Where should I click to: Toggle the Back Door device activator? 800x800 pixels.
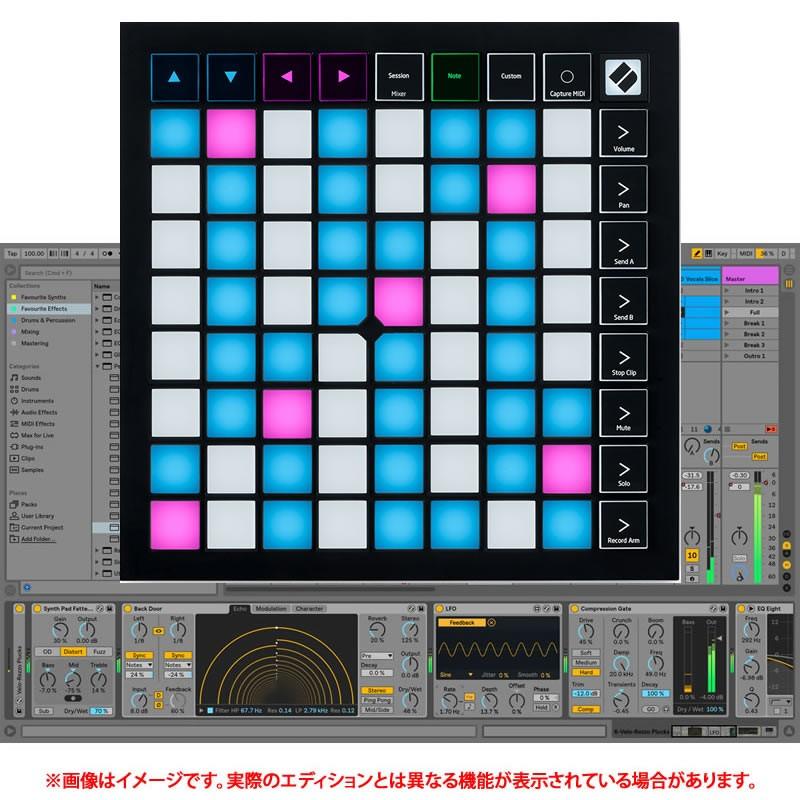126,608
